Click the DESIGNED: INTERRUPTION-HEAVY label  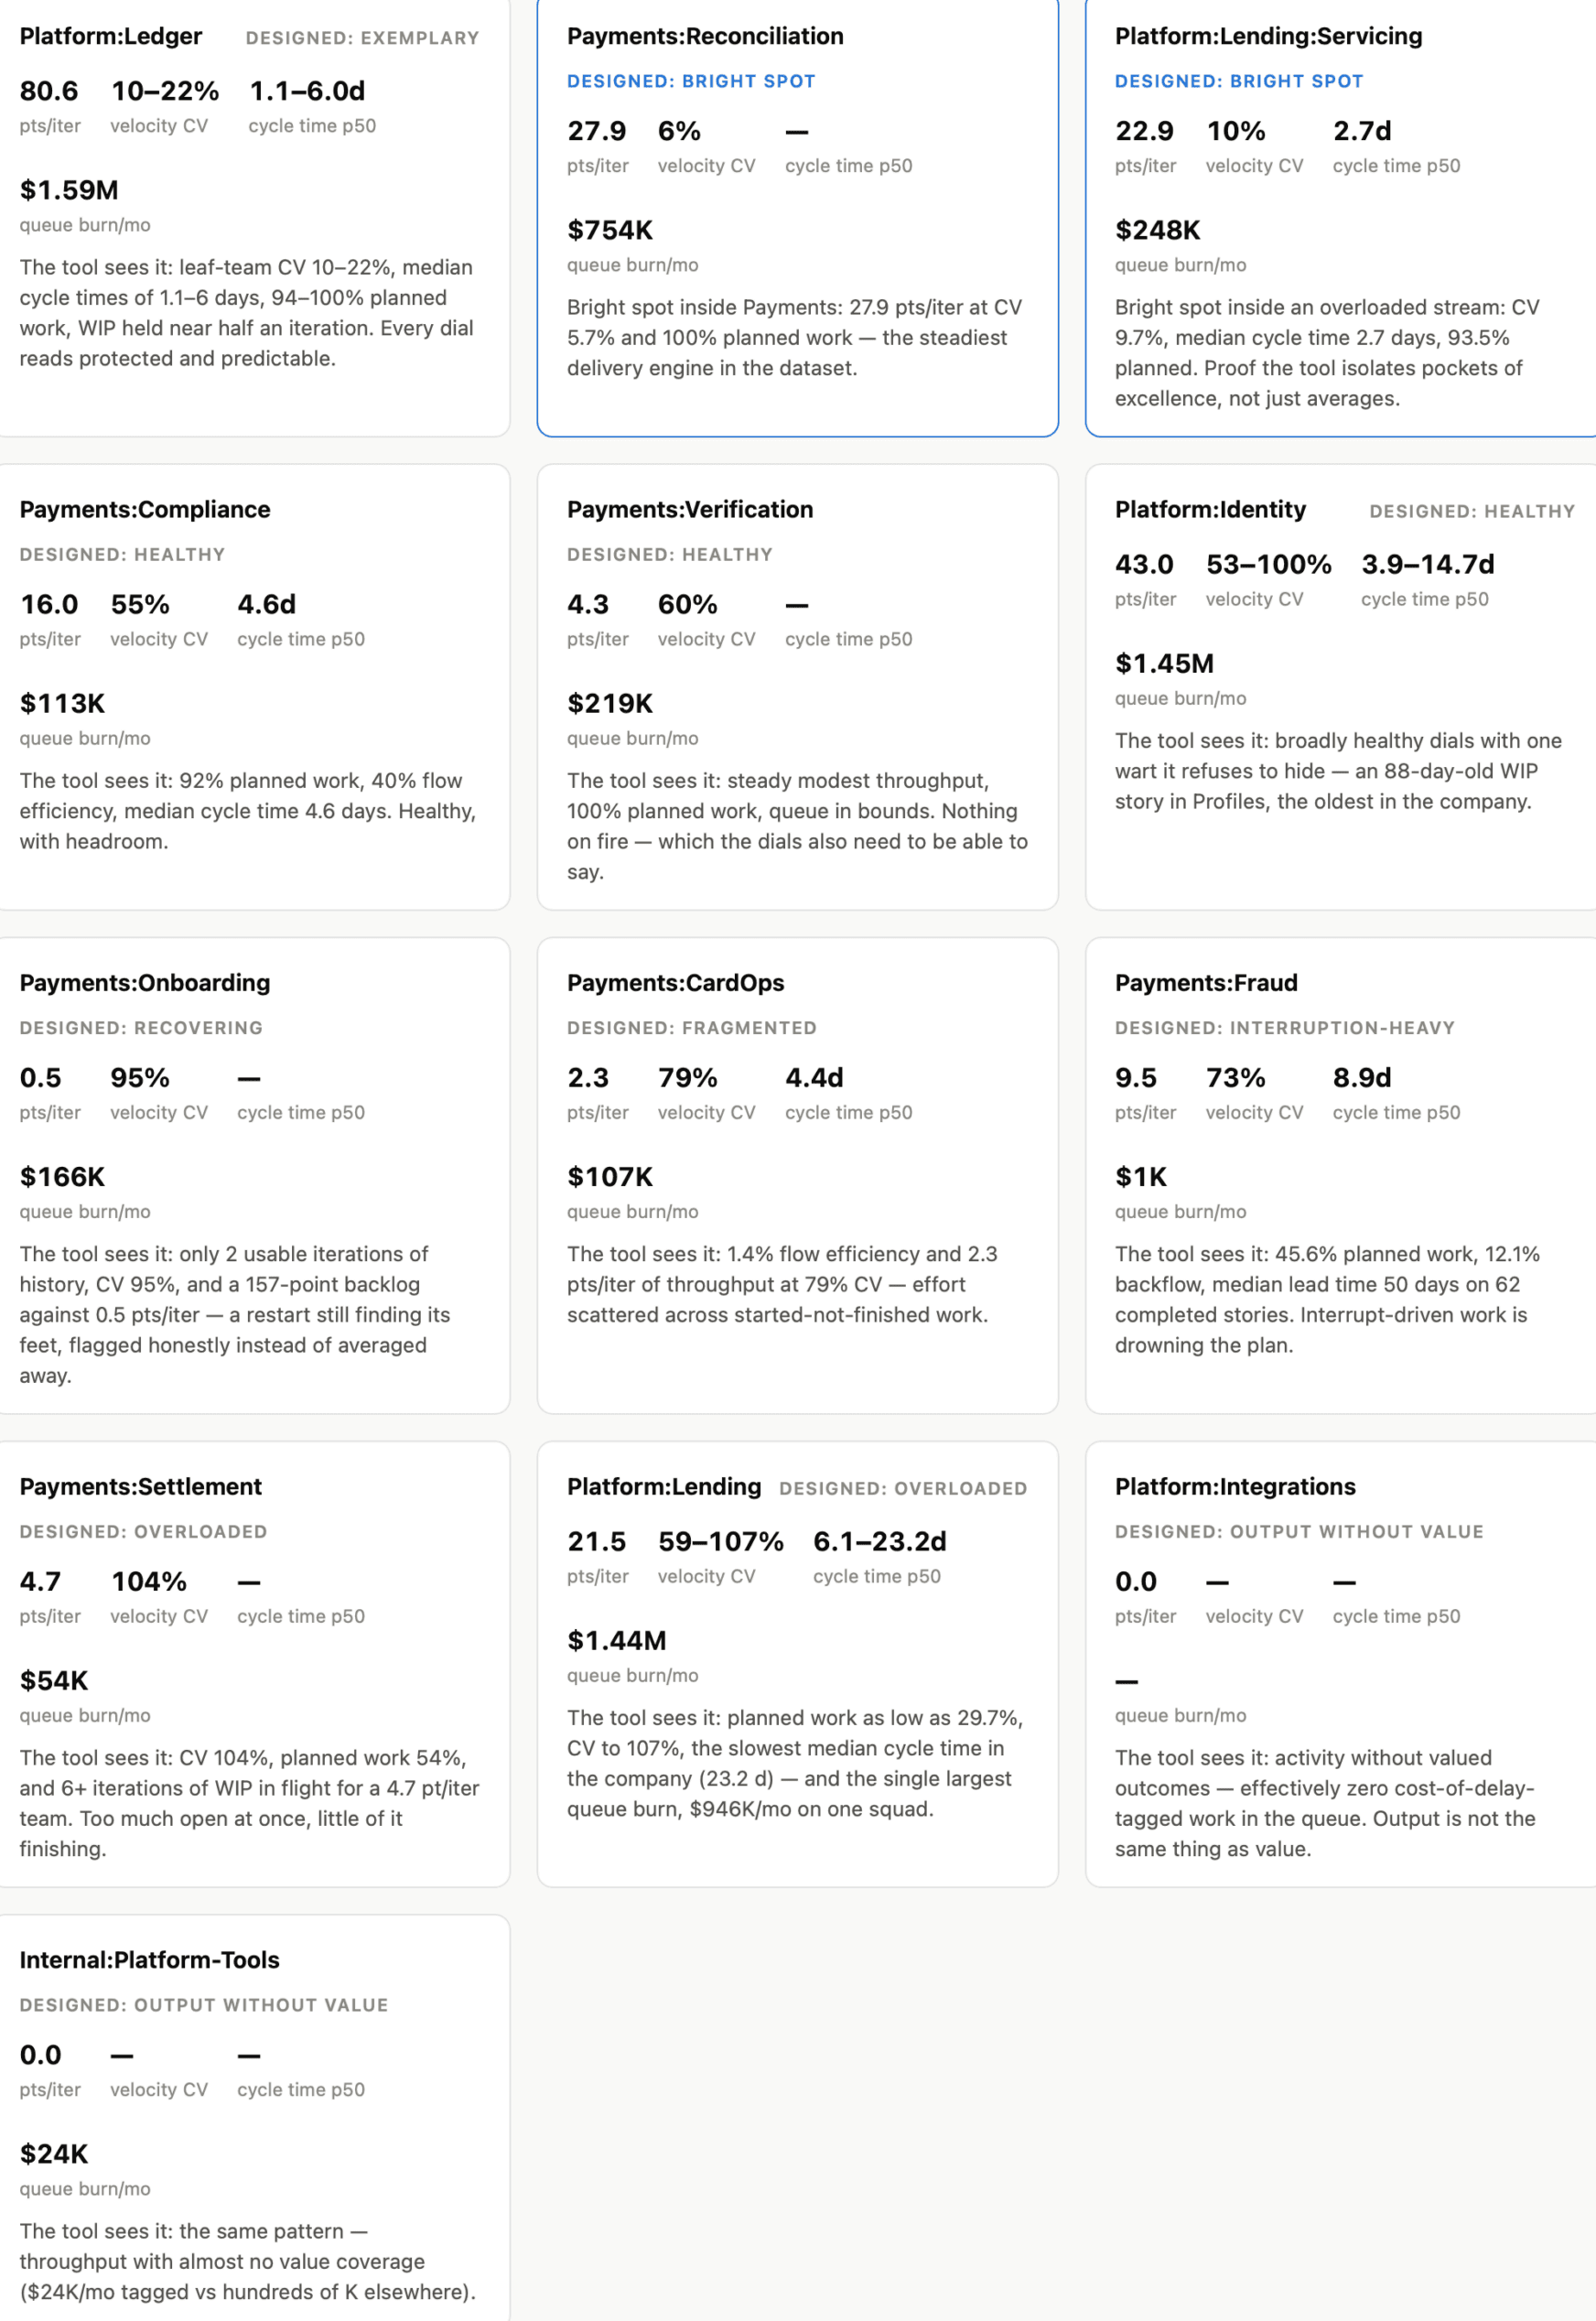1284,1027
